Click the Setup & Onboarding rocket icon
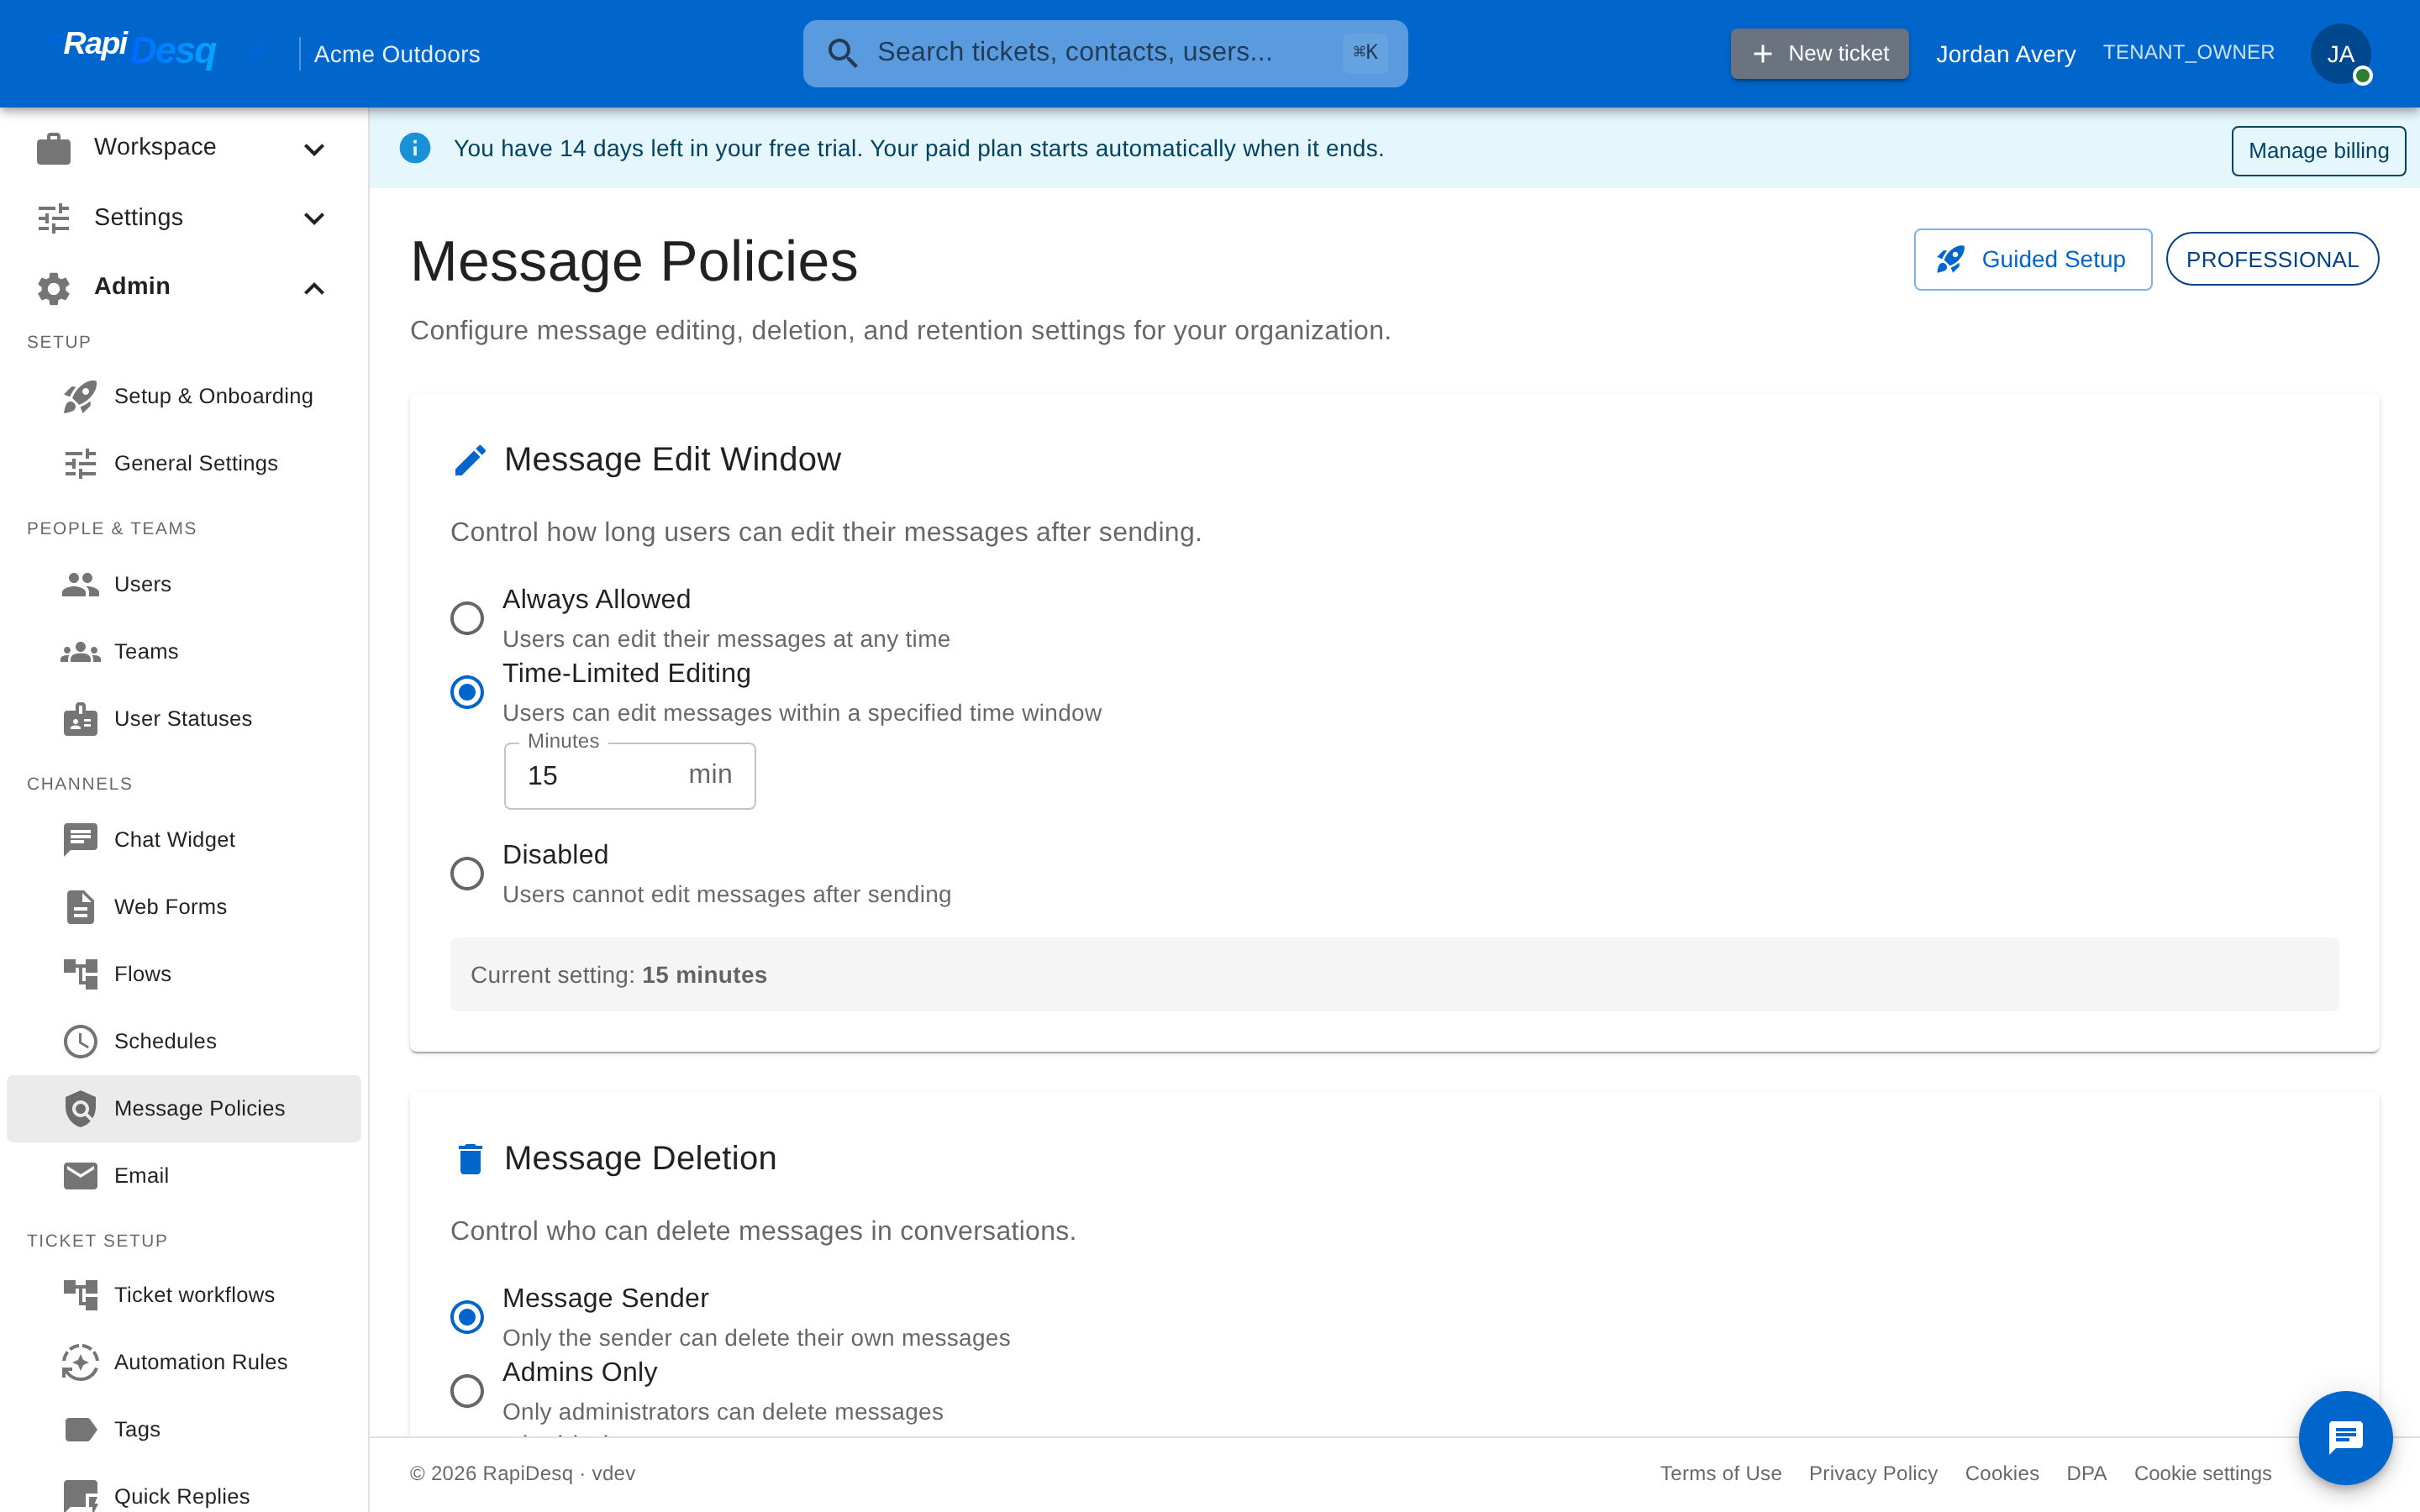The height and width of the screenshot is (1512, 2420). (80, 397)
